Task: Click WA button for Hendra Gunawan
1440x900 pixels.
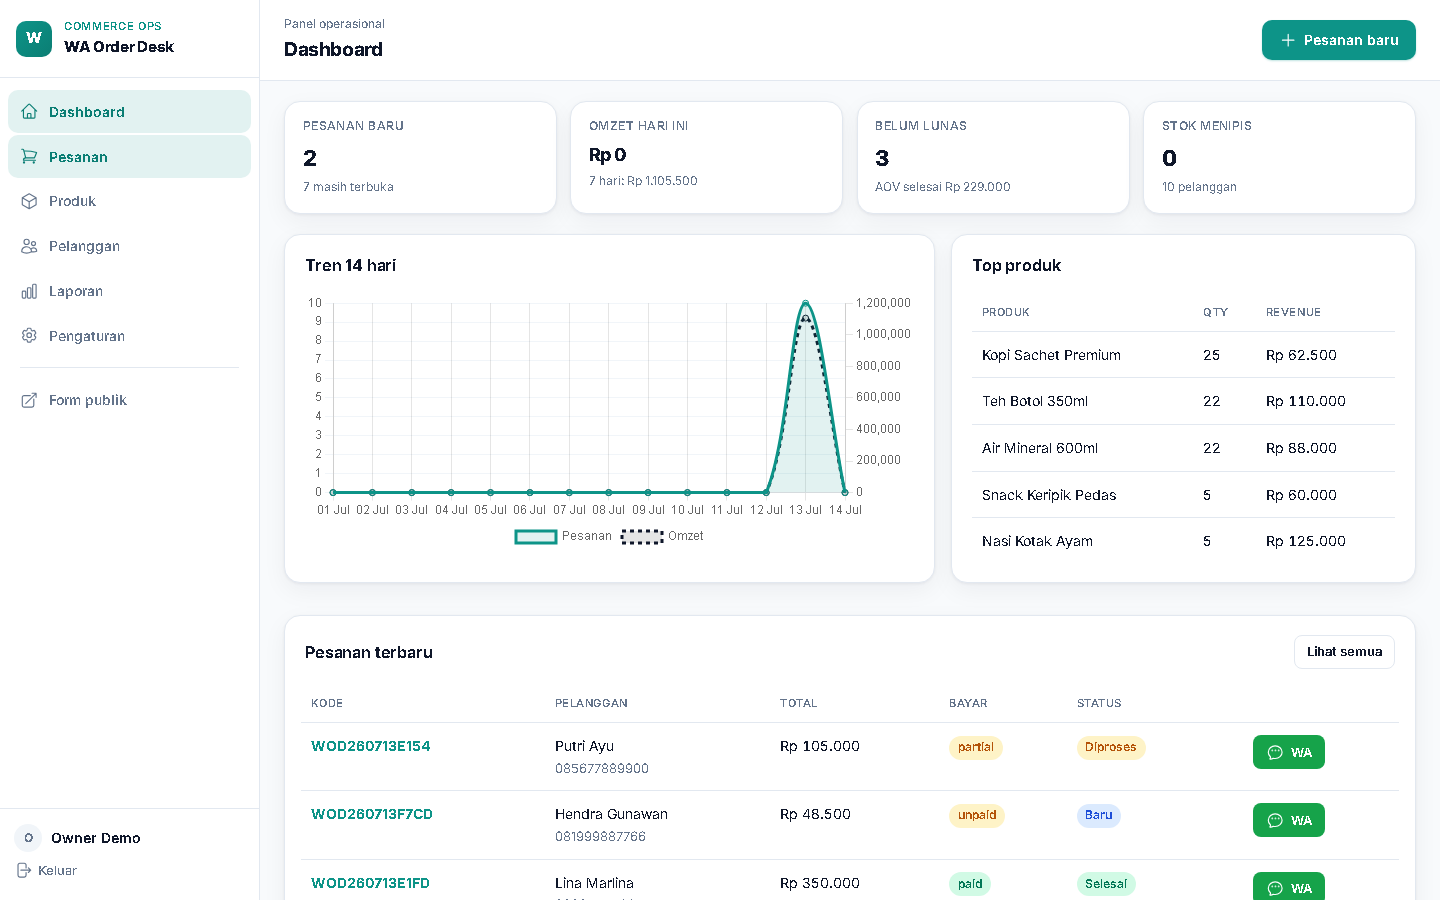Action: tap(1288, 820)
